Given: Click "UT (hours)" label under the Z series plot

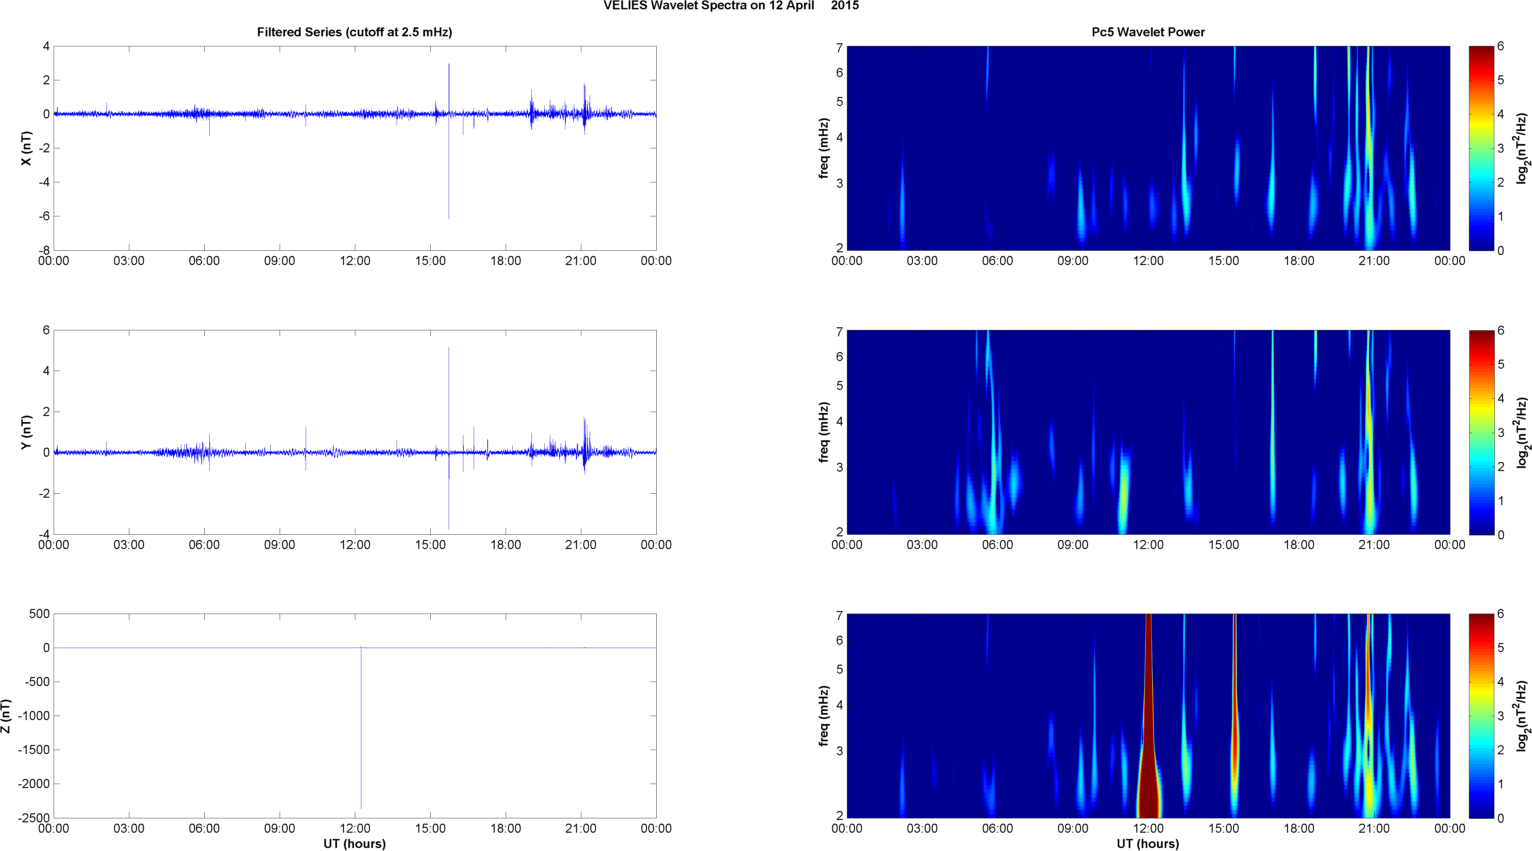Looking at the screenshot, I should [355, 844].
